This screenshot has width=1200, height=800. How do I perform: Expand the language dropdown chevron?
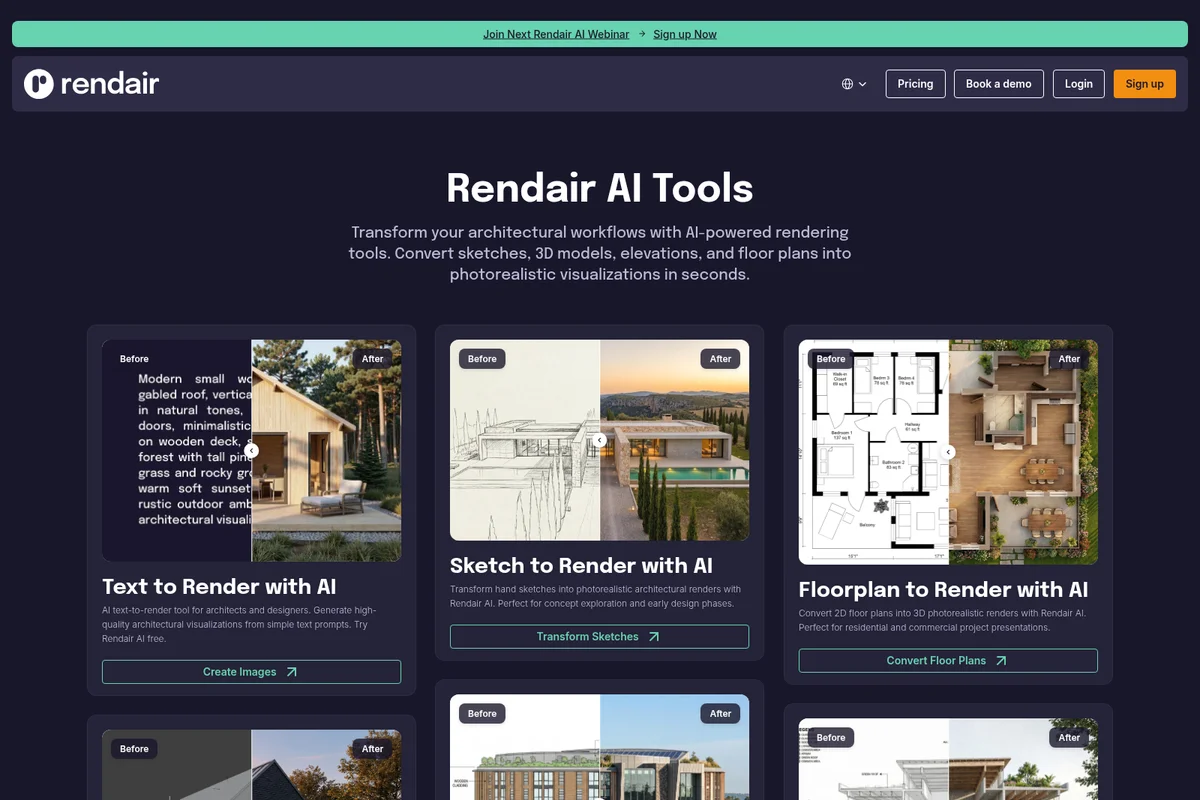click(863, 84)
